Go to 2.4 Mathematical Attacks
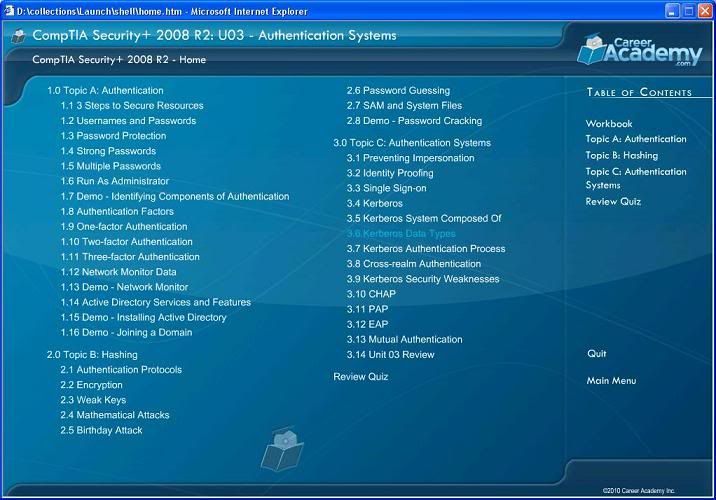The width and height of the screenshot is (716, 500). click(115, 415)
